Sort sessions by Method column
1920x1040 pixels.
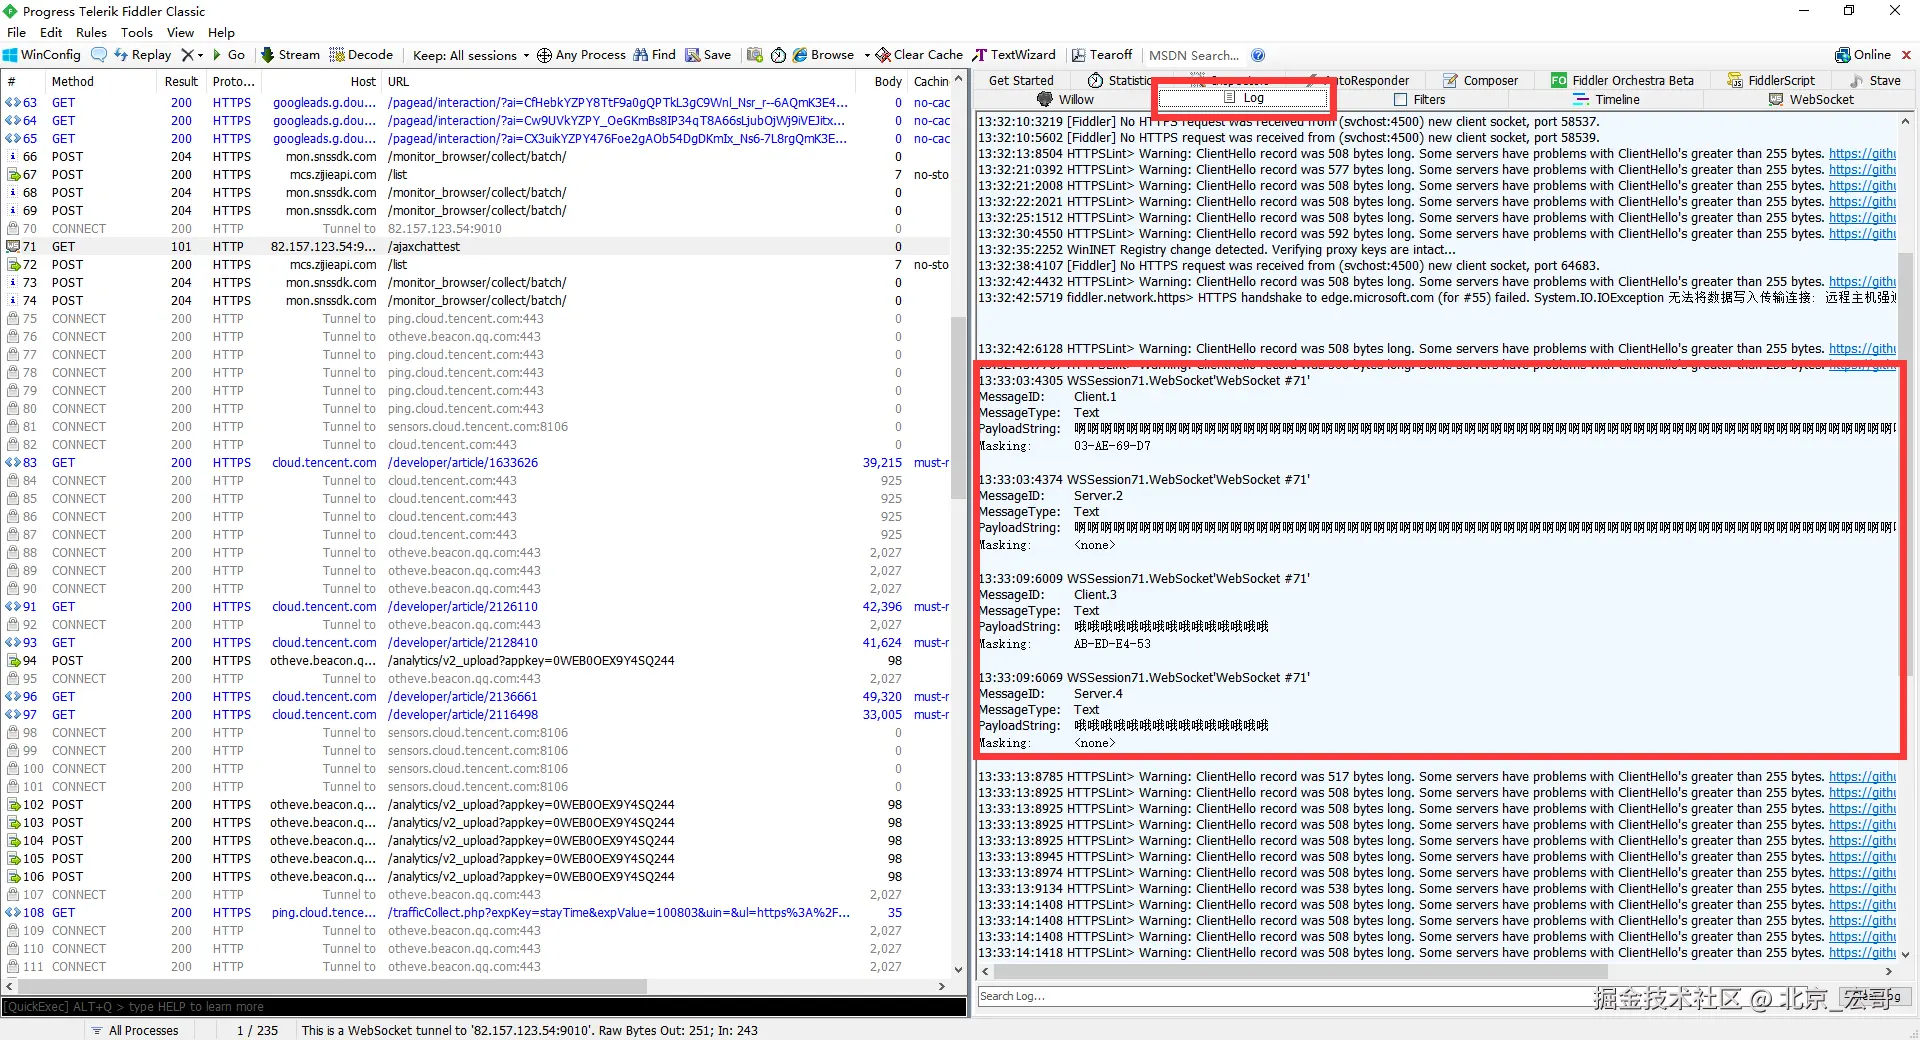coord(100,82)
